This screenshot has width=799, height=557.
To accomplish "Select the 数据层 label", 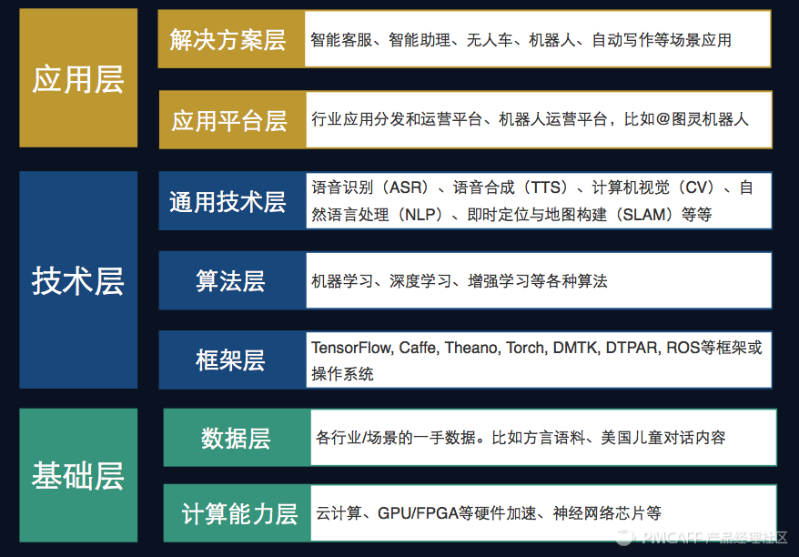I will click(x=237, y=437).
